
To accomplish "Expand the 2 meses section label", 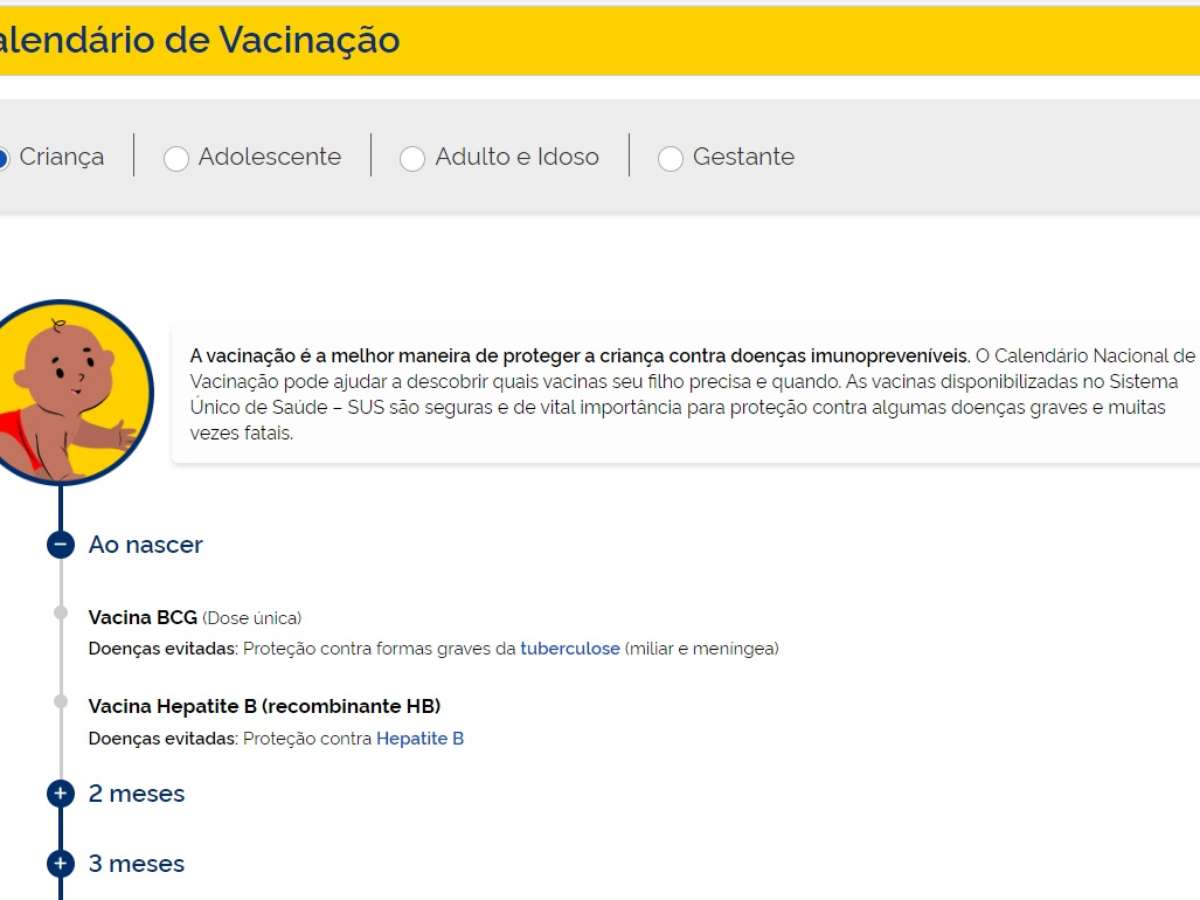I will (x=136, y=794).
